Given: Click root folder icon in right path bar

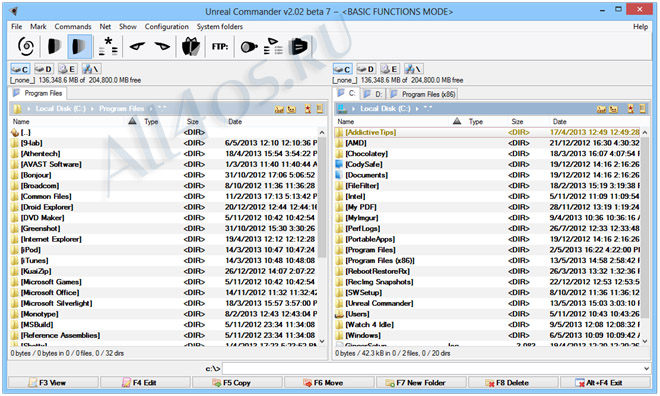Looking at the screenshot, I should tap(601, 109).
